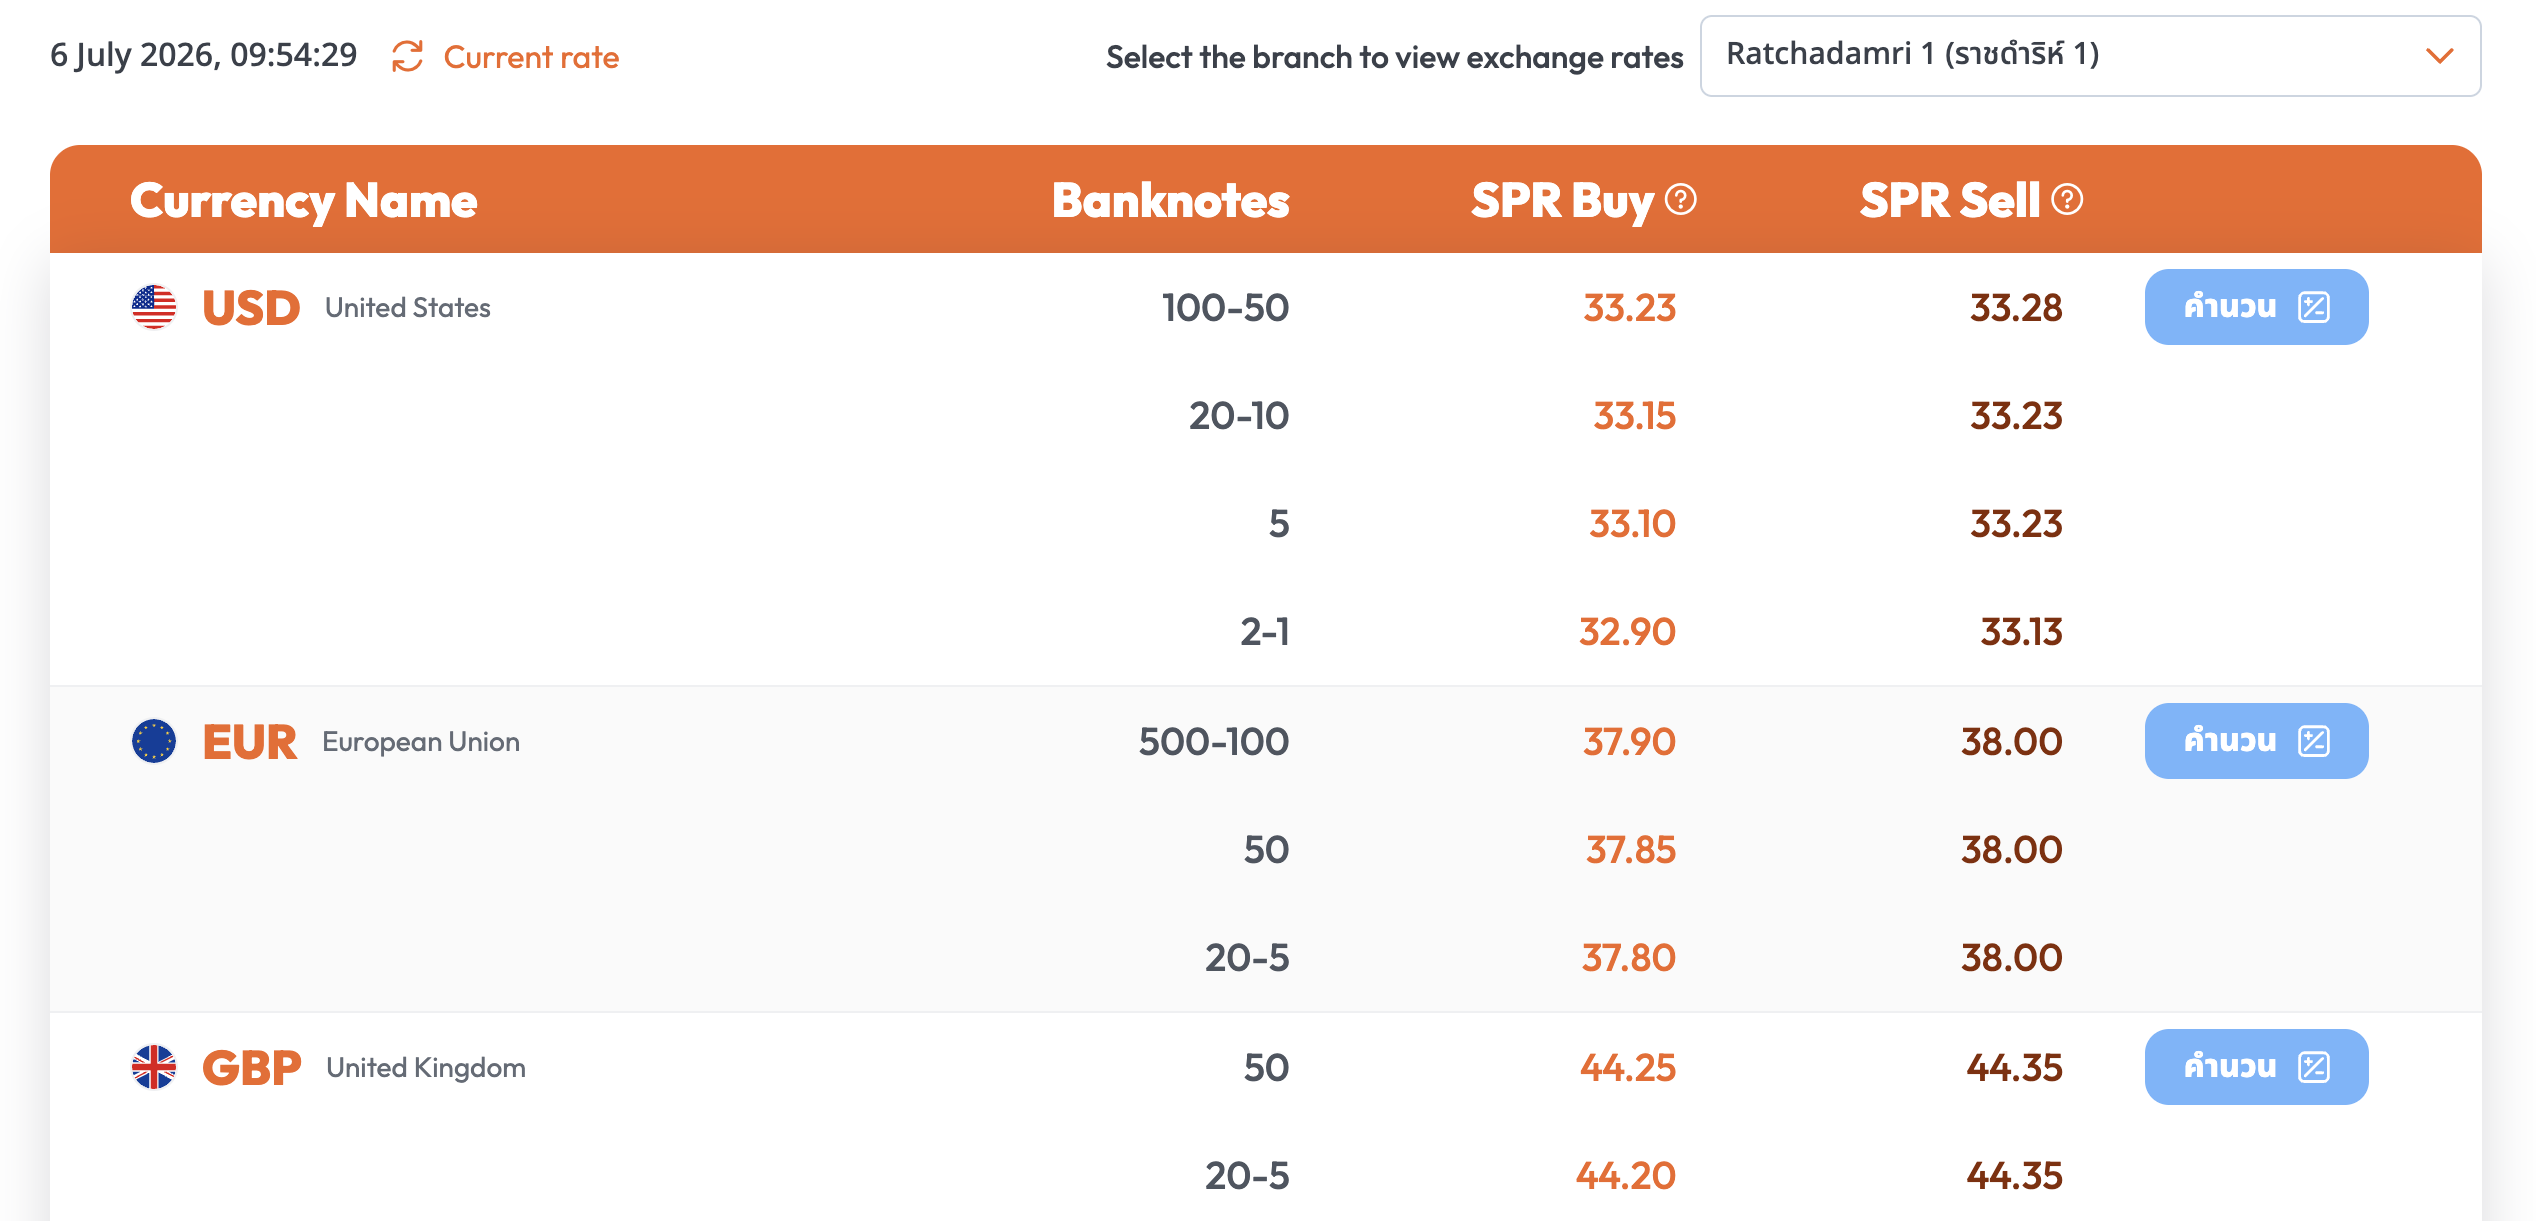The image size is (2536, 1221).
Task: Open the EUR คำนวน calculate button
Action: (2256, 741)
